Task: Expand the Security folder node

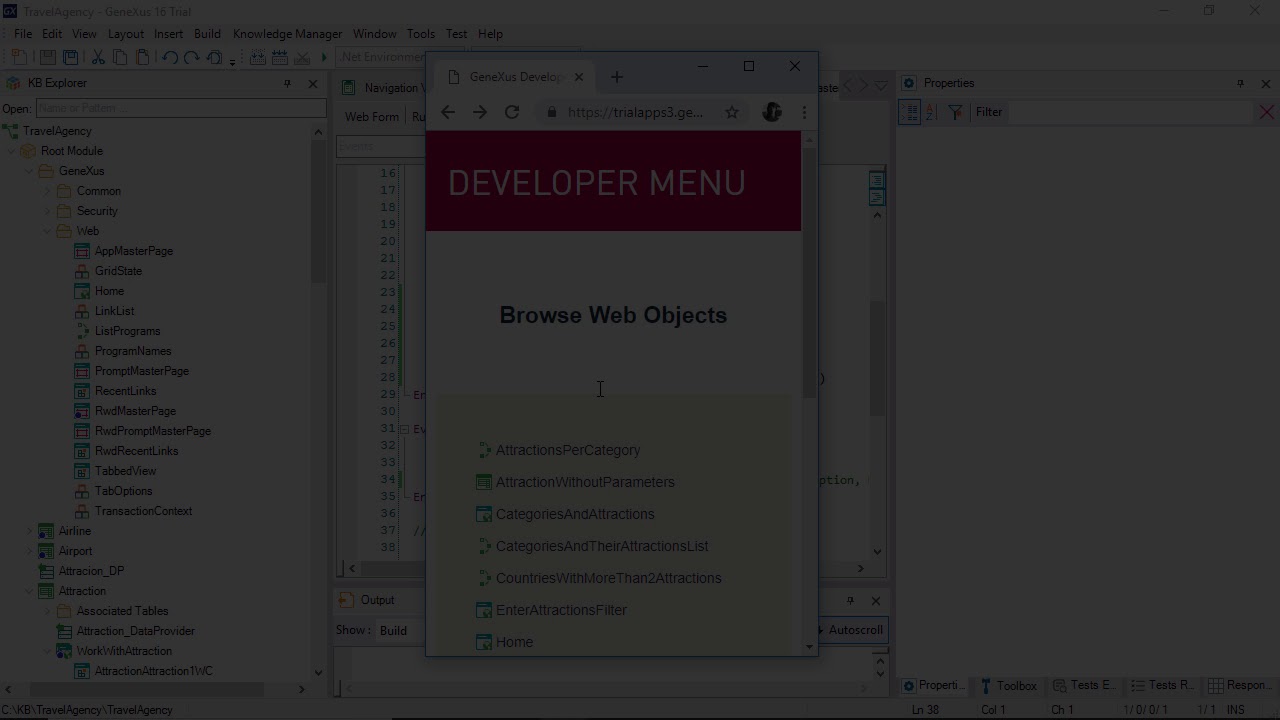Action: (x=47, y=211)
